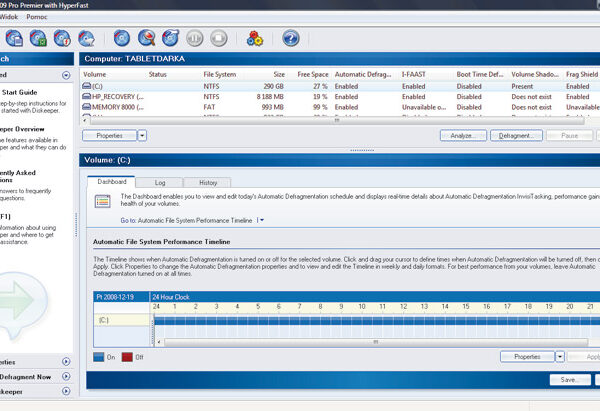Viewport: 600px width, 411px height.
Task: Open the Go to timeline dropdown
Action: tap(260, 219)
